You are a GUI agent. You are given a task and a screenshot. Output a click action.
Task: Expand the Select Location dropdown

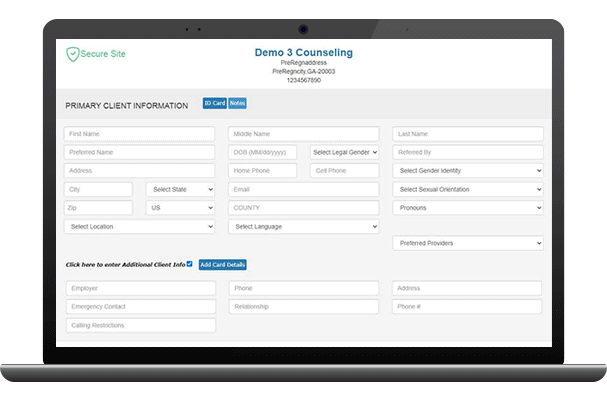pyautogui.click(x=139, y=227)
